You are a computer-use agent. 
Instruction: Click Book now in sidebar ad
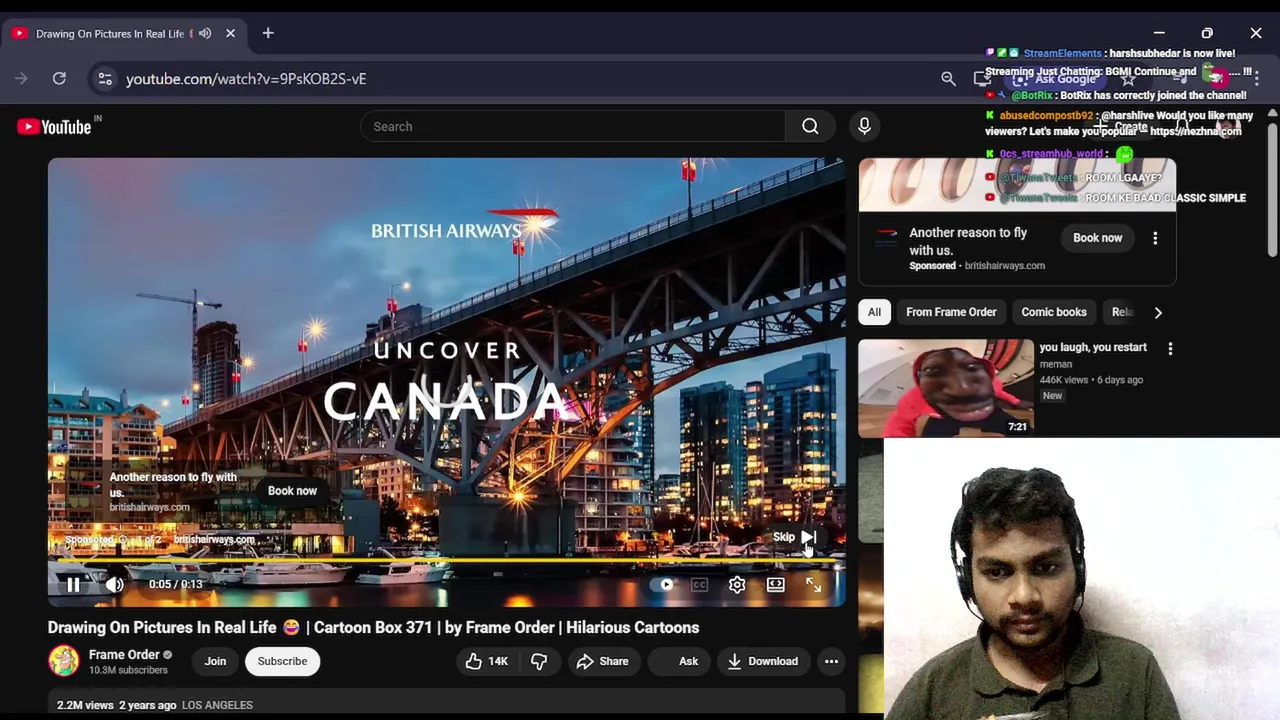[x=1097, y=238]
